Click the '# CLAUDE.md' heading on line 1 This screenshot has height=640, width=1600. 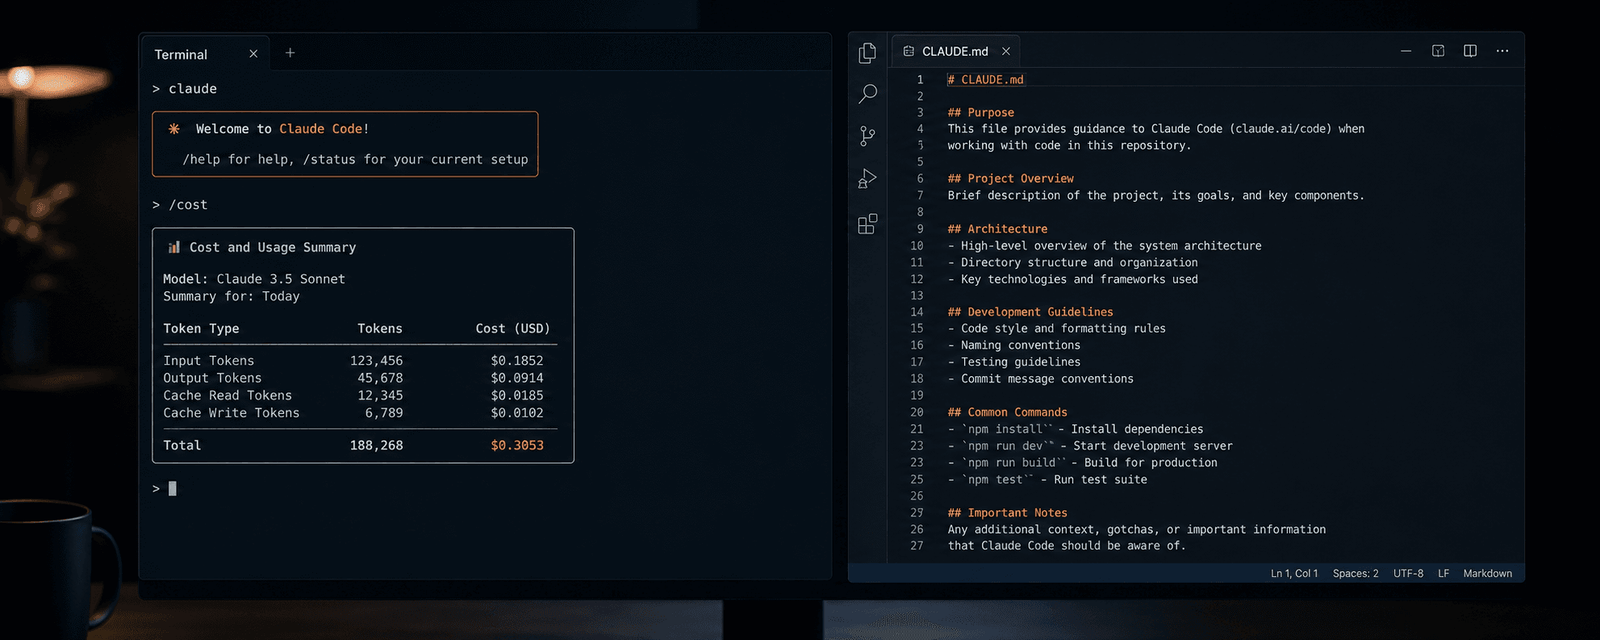(986, 79)
